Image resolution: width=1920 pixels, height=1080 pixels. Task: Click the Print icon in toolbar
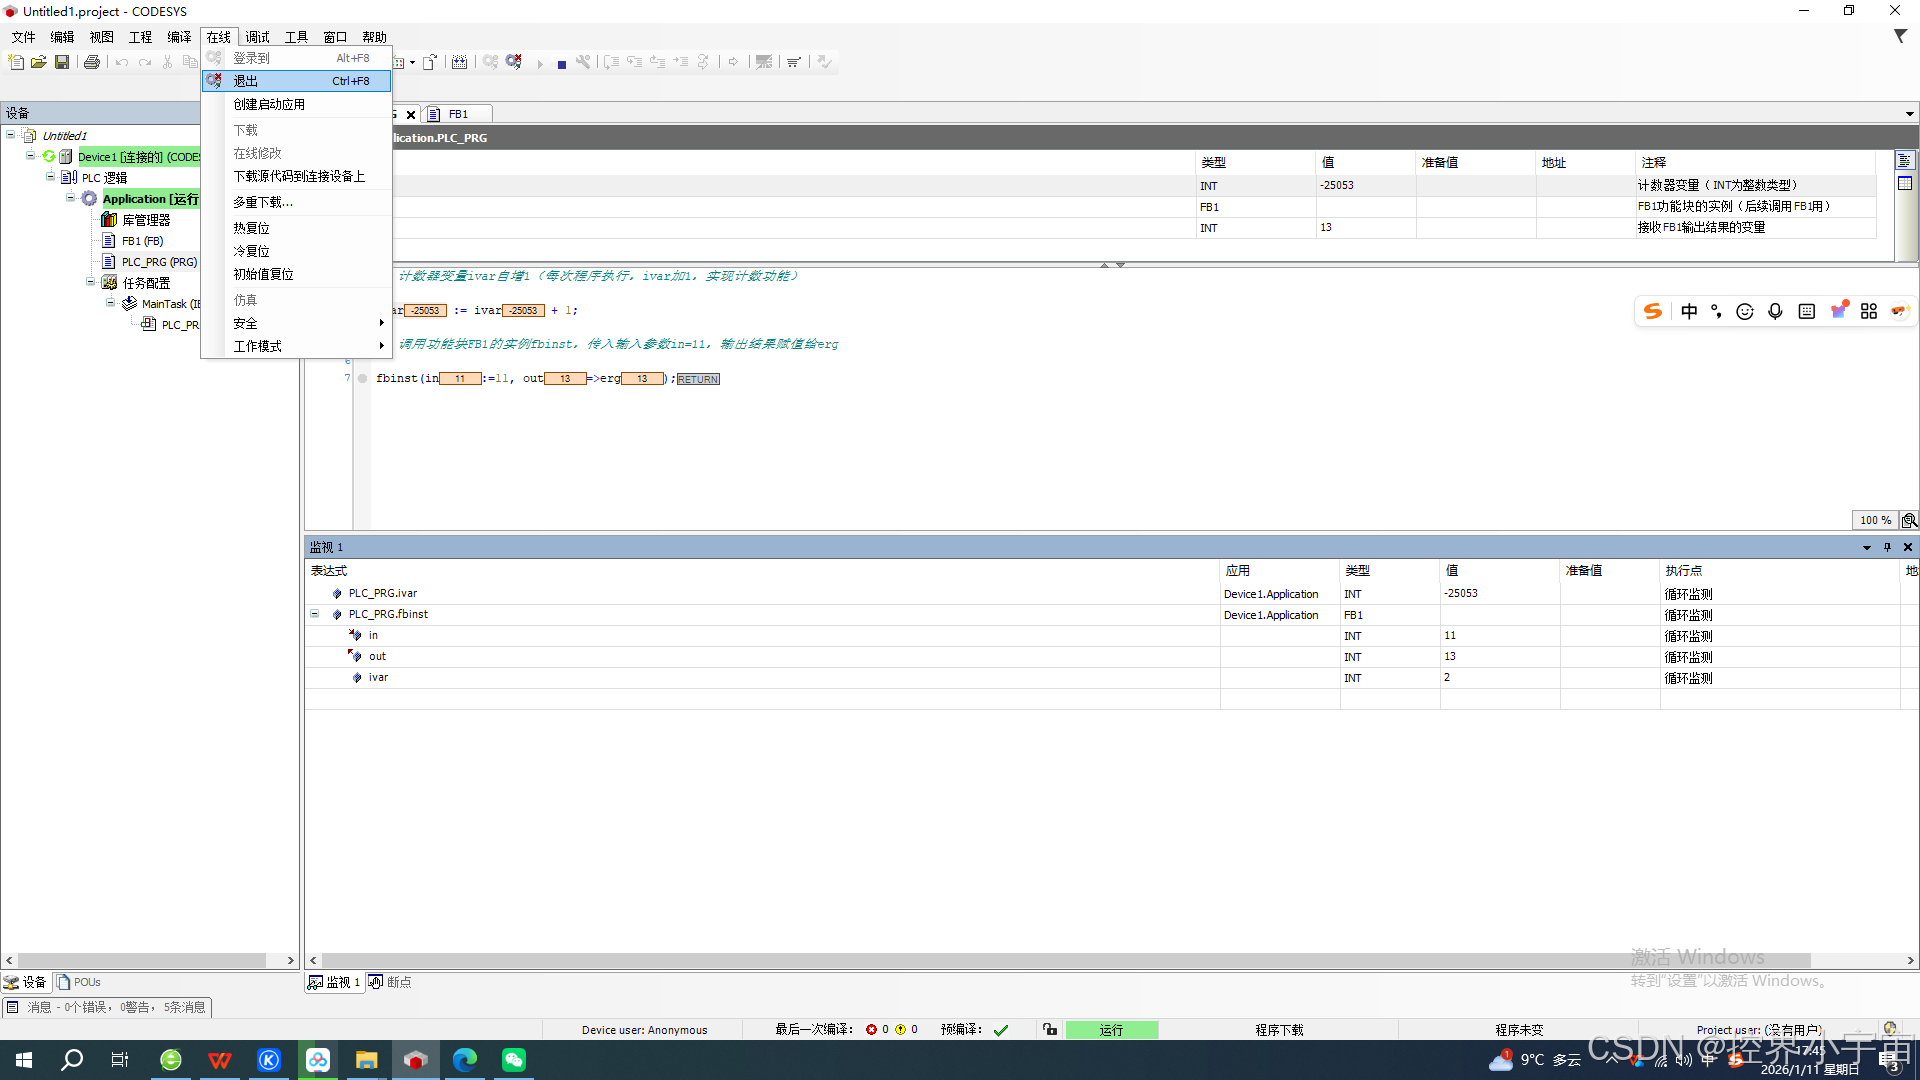[92, 62]
